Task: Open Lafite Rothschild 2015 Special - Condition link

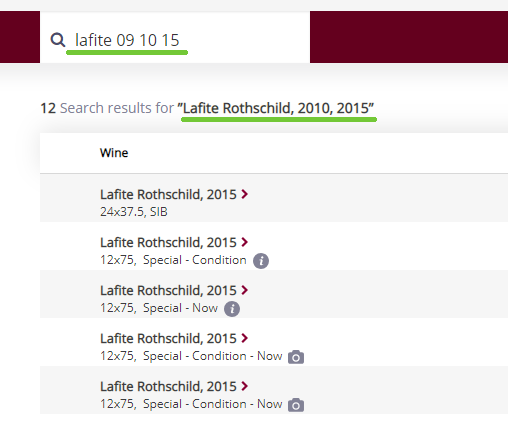Action: tap(168, 242)
